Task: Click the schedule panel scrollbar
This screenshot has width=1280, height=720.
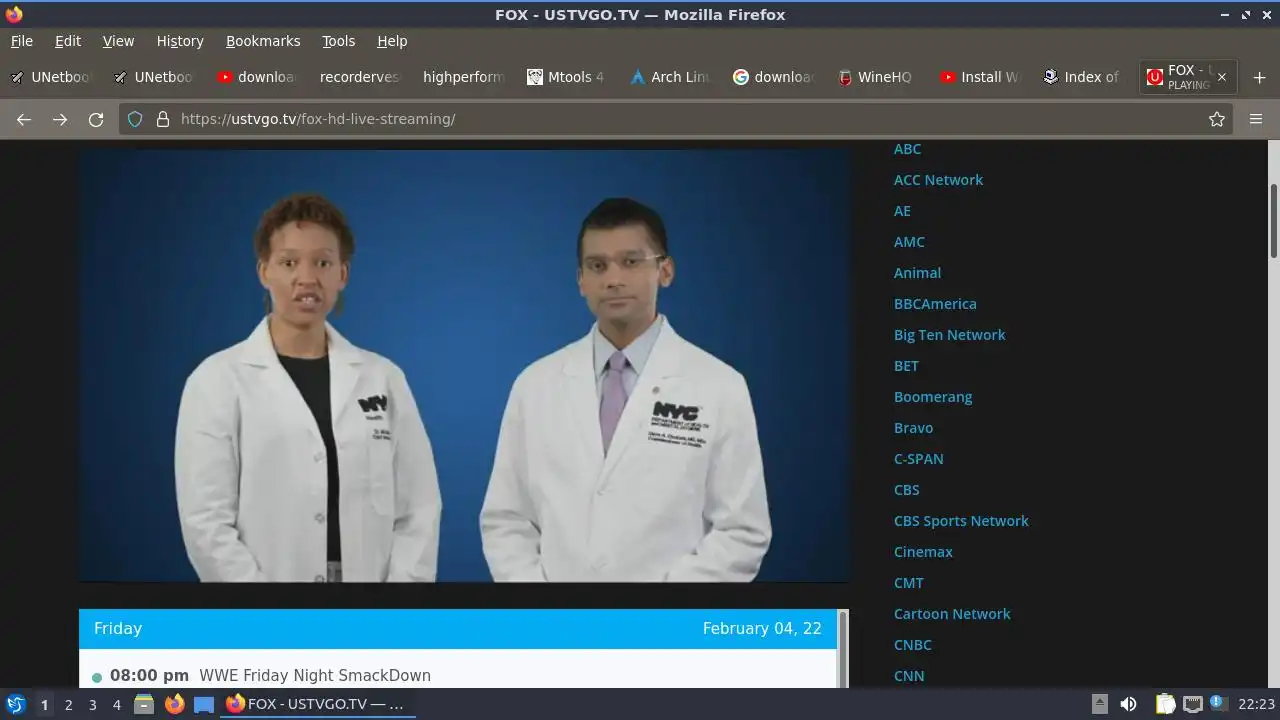Action: pos(843,649)
